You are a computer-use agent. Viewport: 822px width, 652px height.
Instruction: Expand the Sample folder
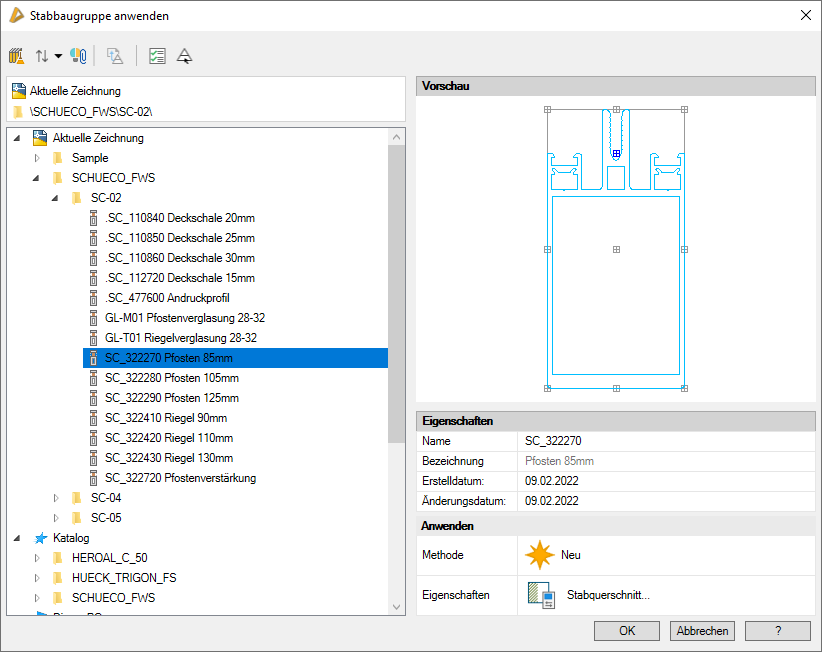pyautogui.click(x=38, y=158)
